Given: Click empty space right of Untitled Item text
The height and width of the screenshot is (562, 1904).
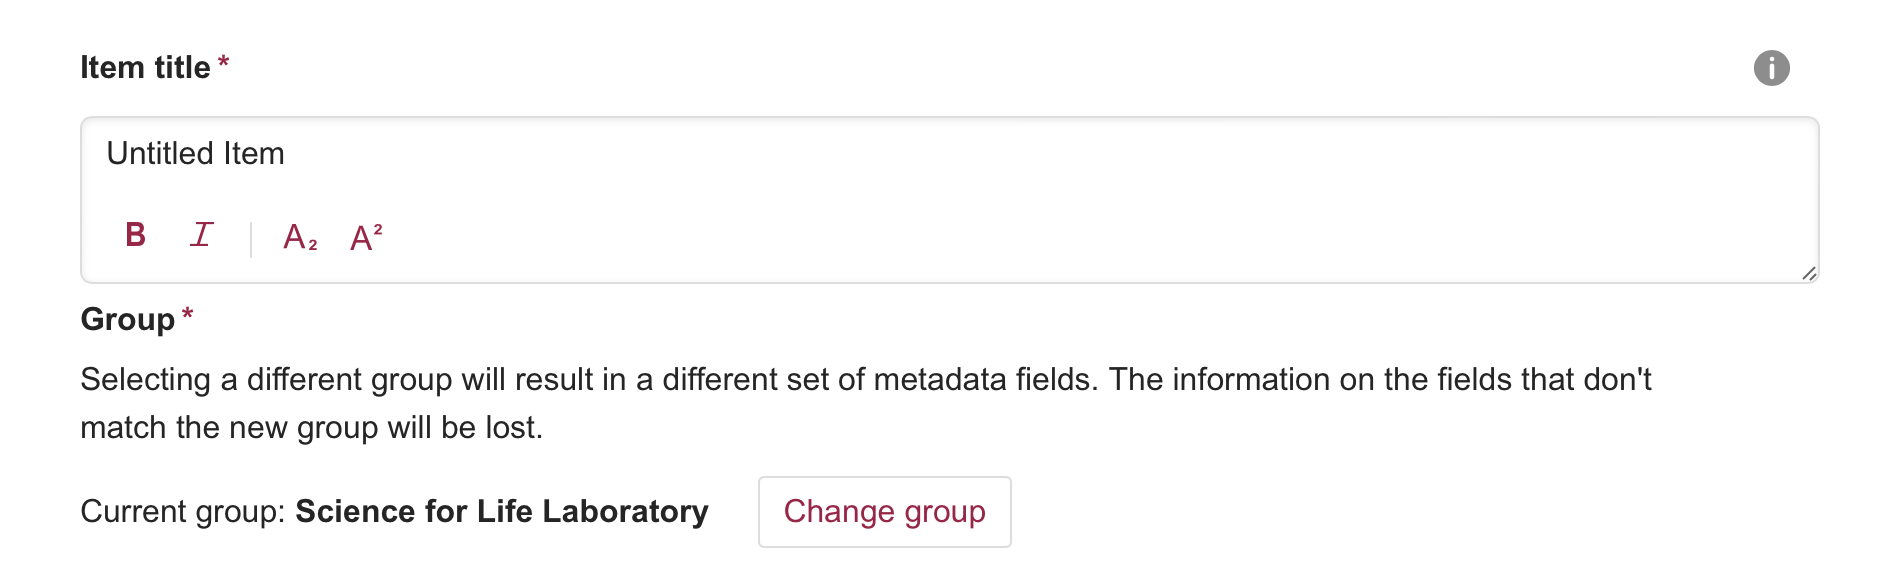Looking at the screenshot, I should (900, 154).
